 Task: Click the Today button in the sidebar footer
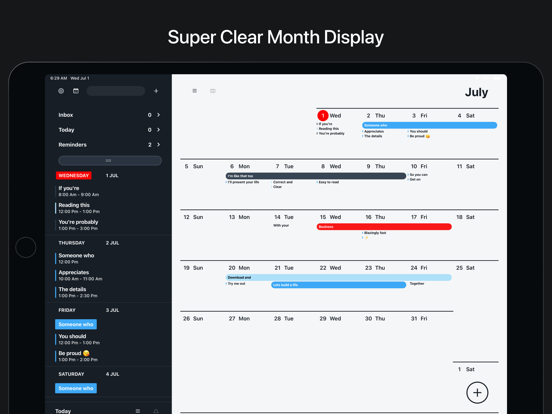coord(63,411)
